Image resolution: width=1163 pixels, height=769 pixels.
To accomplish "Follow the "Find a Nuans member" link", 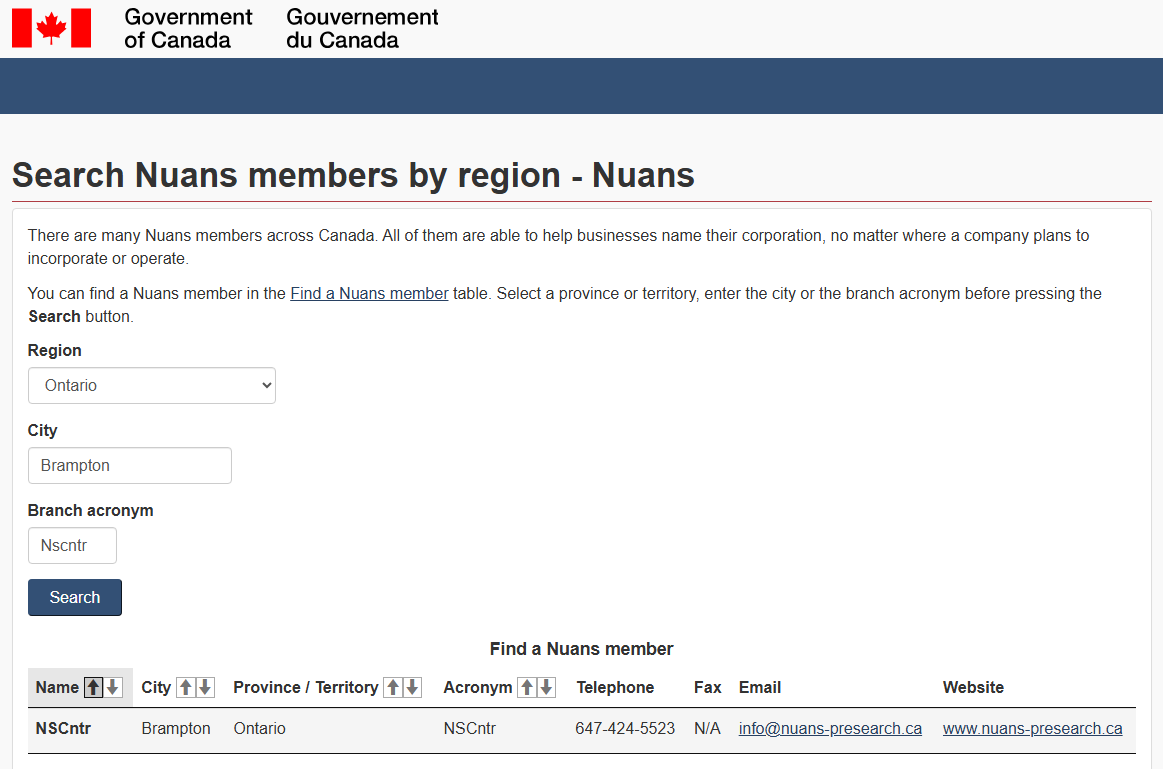I will tap(369, 294).
